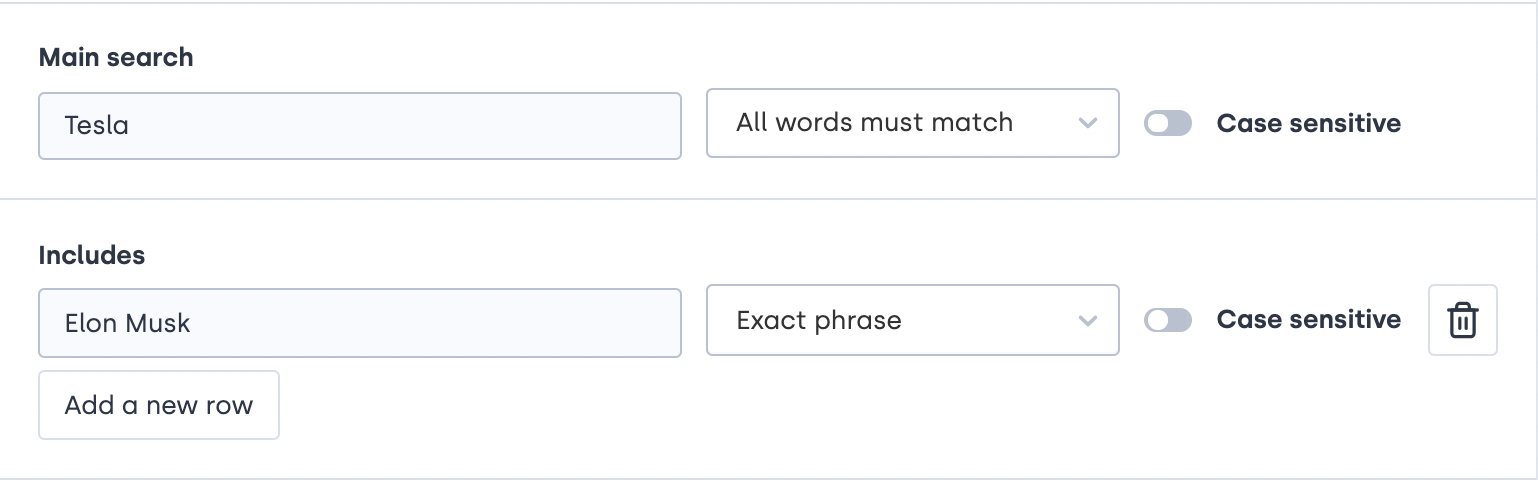Click chevron arrow beside Exact phrase
1538x480 pixels.
pos(1087,321)
